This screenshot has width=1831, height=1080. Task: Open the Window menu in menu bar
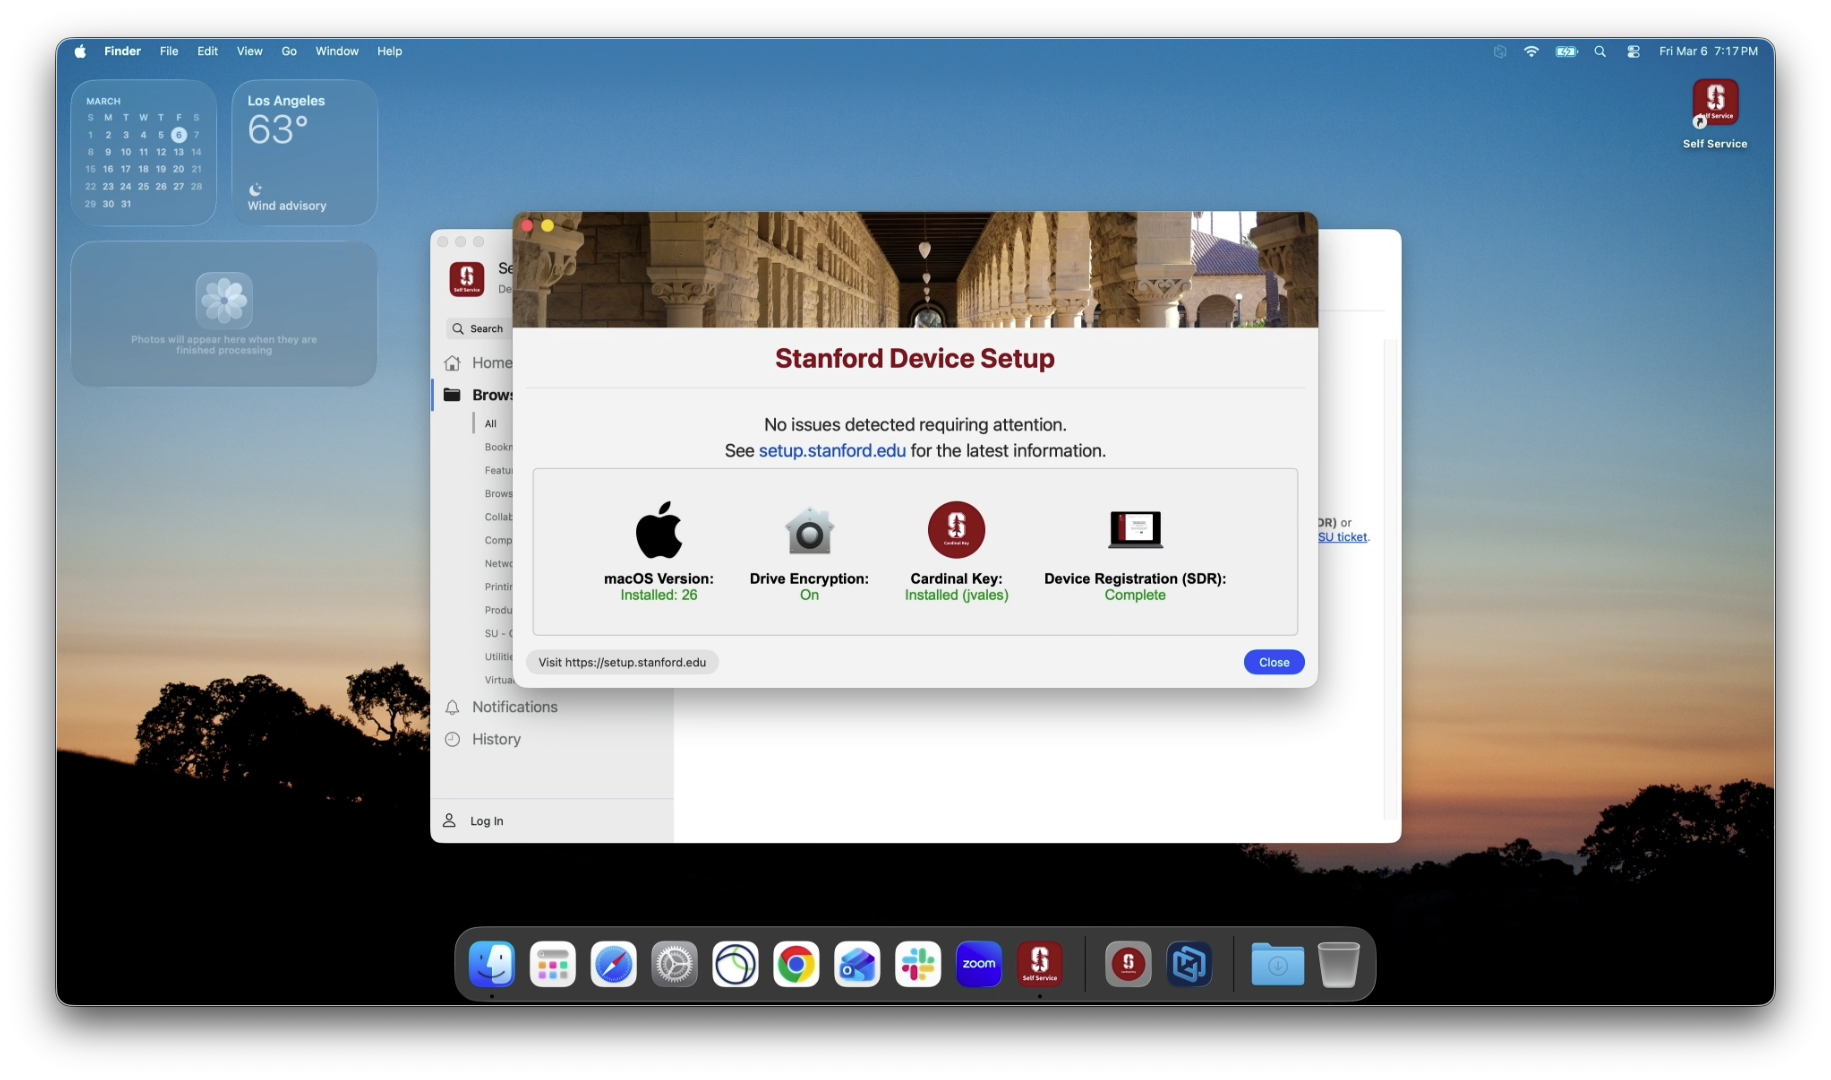click(x=337, y=52)
